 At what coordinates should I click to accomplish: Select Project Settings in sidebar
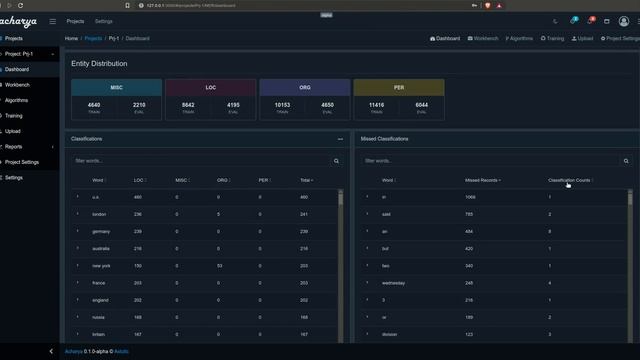[x=29, y=162]
